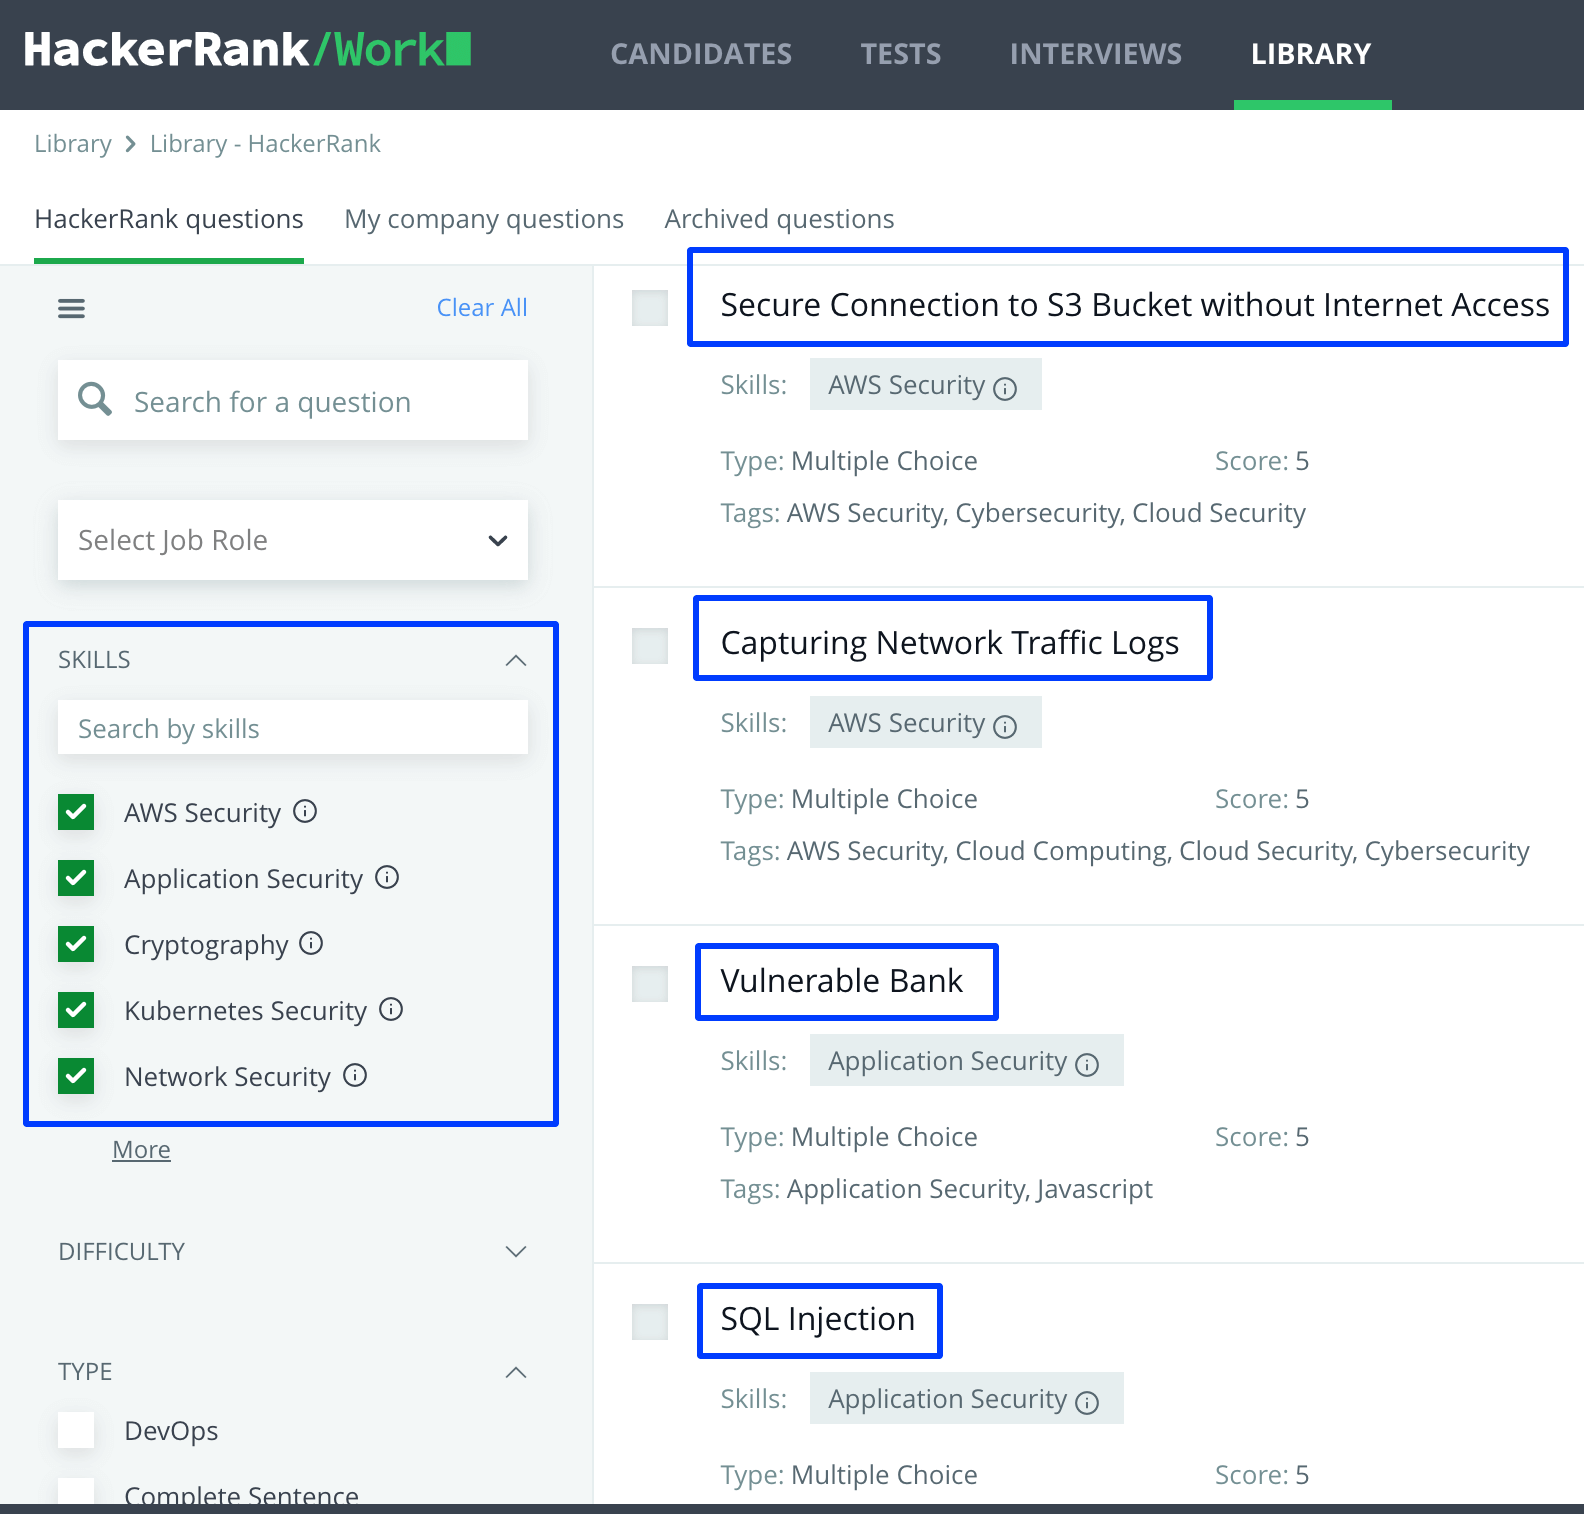
Task: Open Secure Connection to S3 Bucket question
Action: coord(1135,305)
